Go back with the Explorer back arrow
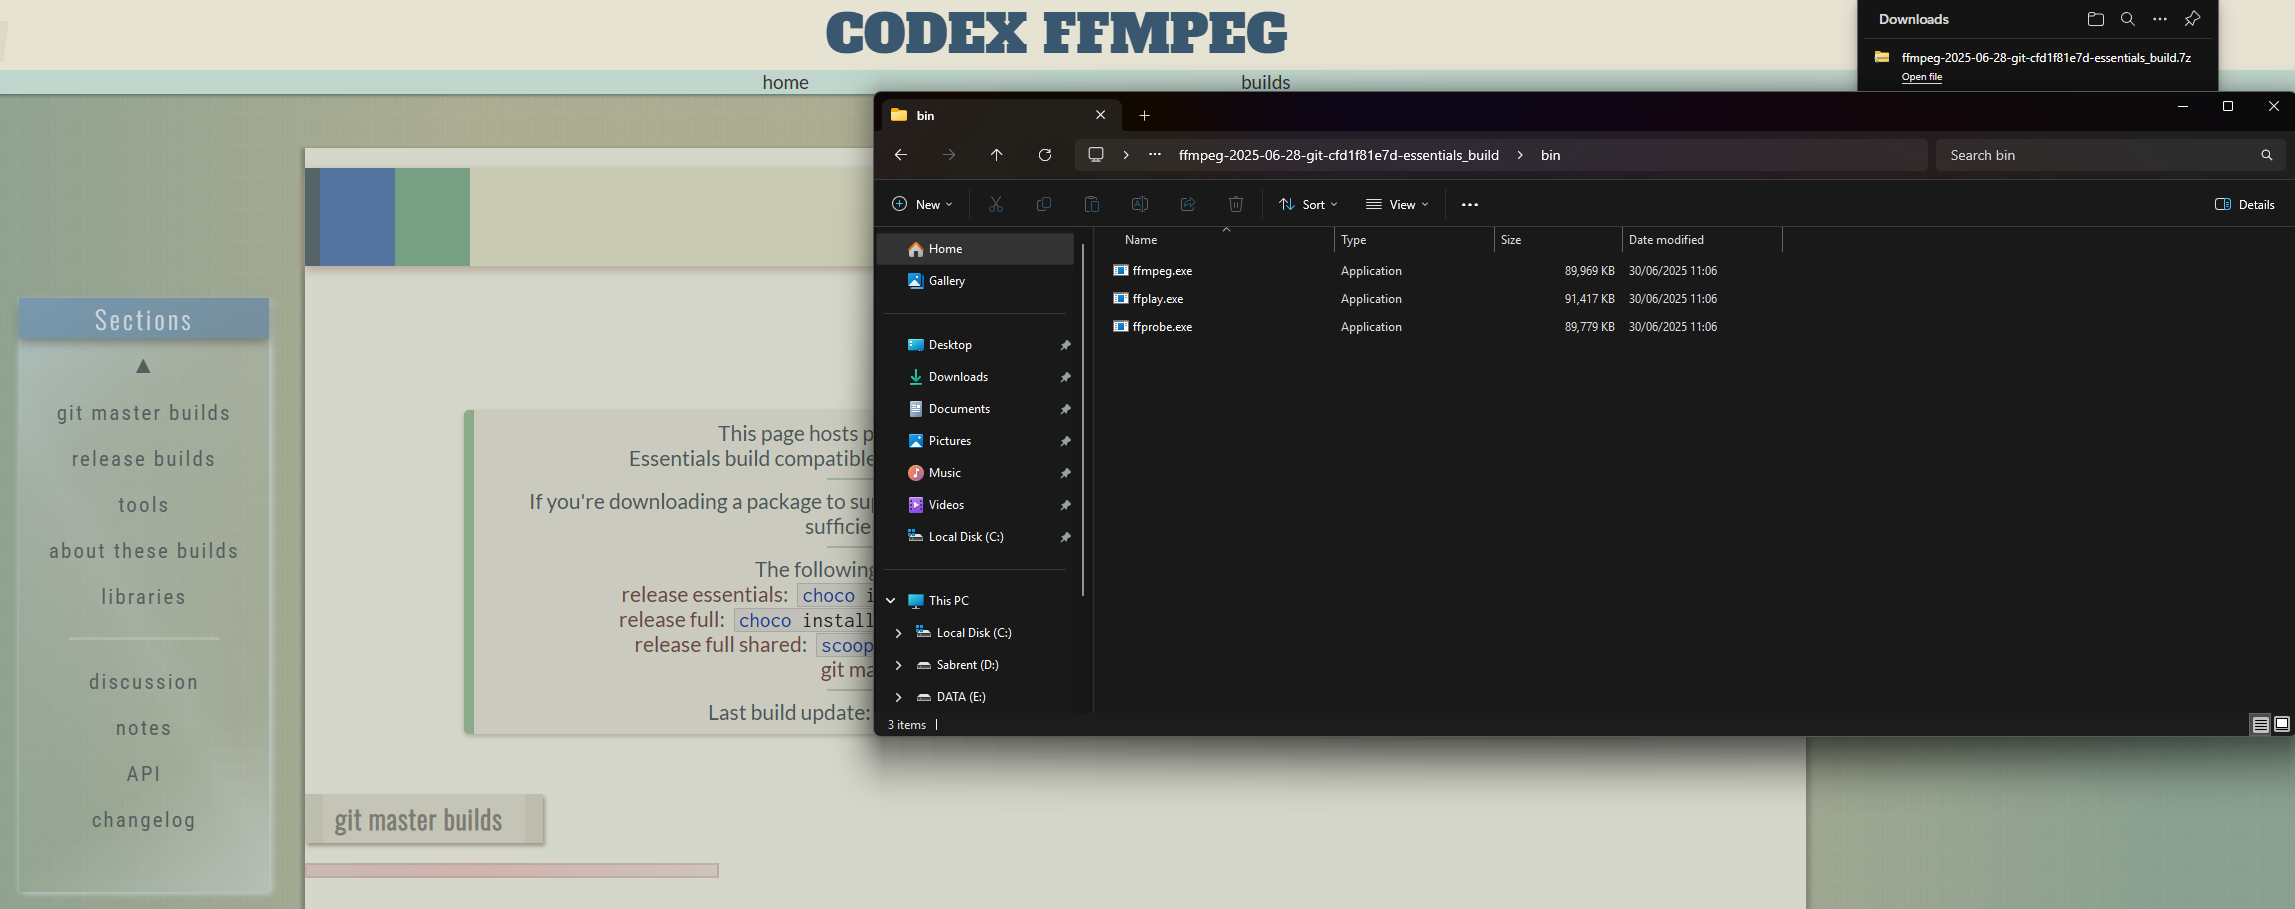 point(901,155)
